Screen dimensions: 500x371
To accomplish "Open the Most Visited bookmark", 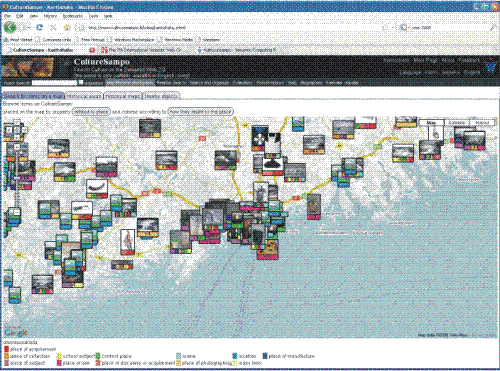I will click(x=18, y=40).
